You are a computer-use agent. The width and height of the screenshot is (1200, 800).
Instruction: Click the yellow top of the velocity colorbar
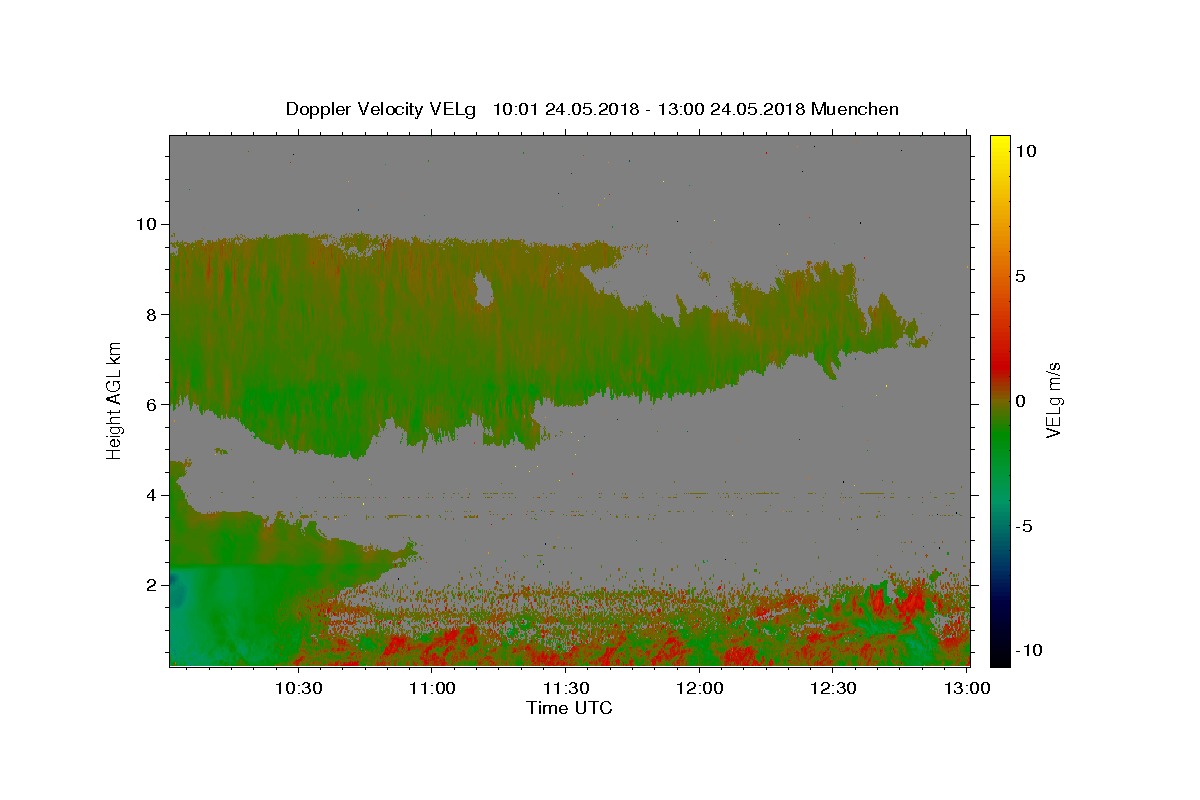pyautogui.click(x=1000, y=142)
